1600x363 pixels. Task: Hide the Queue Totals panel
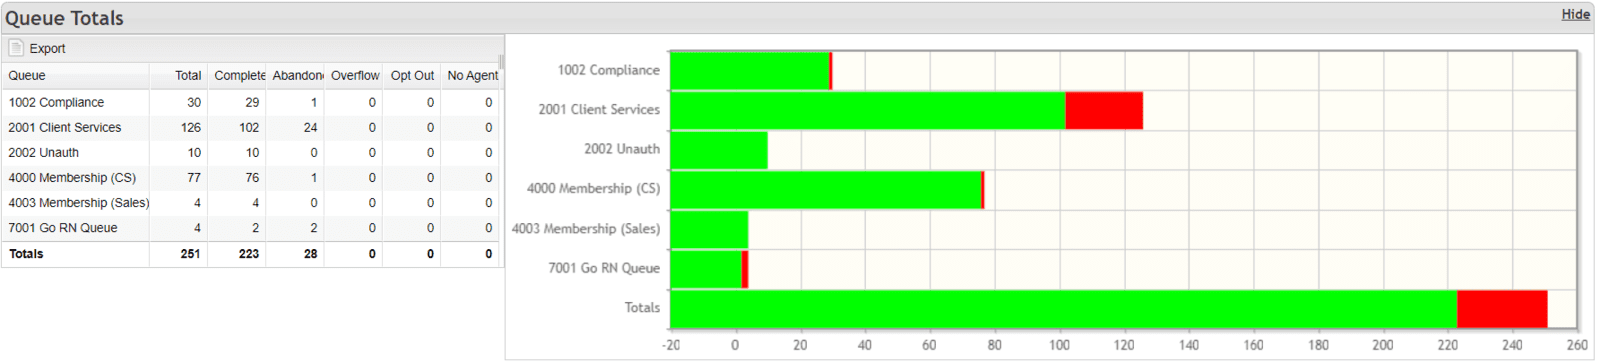point(1575,14)
